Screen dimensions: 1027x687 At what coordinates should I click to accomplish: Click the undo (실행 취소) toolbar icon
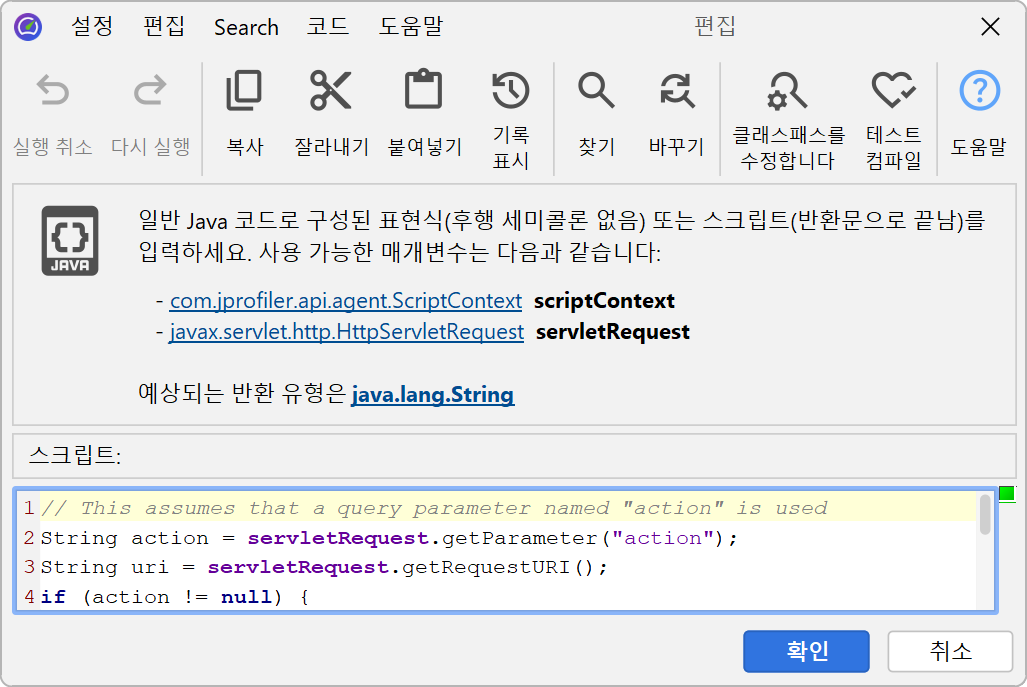pos(52,90)
